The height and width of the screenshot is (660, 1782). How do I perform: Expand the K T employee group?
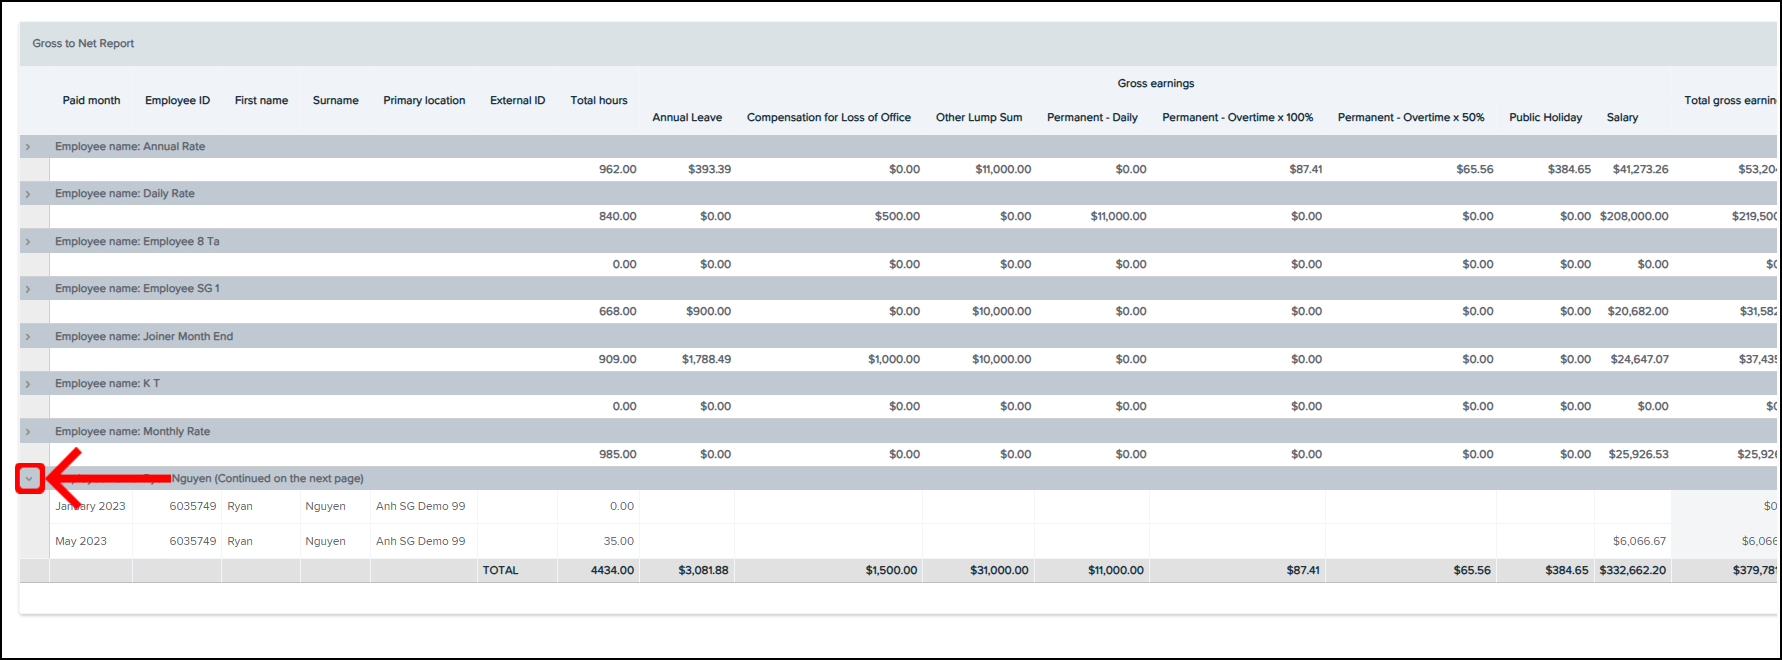coord(28,384)
